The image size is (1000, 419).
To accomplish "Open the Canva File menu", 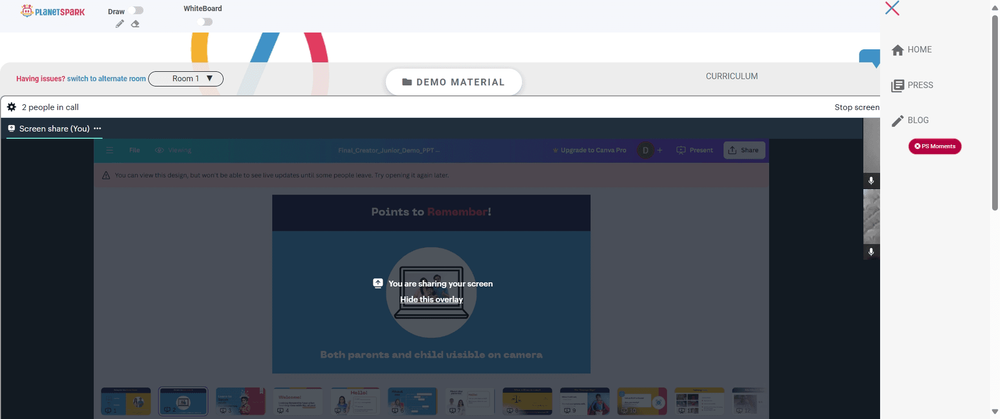I will click(x=135, y=151).
